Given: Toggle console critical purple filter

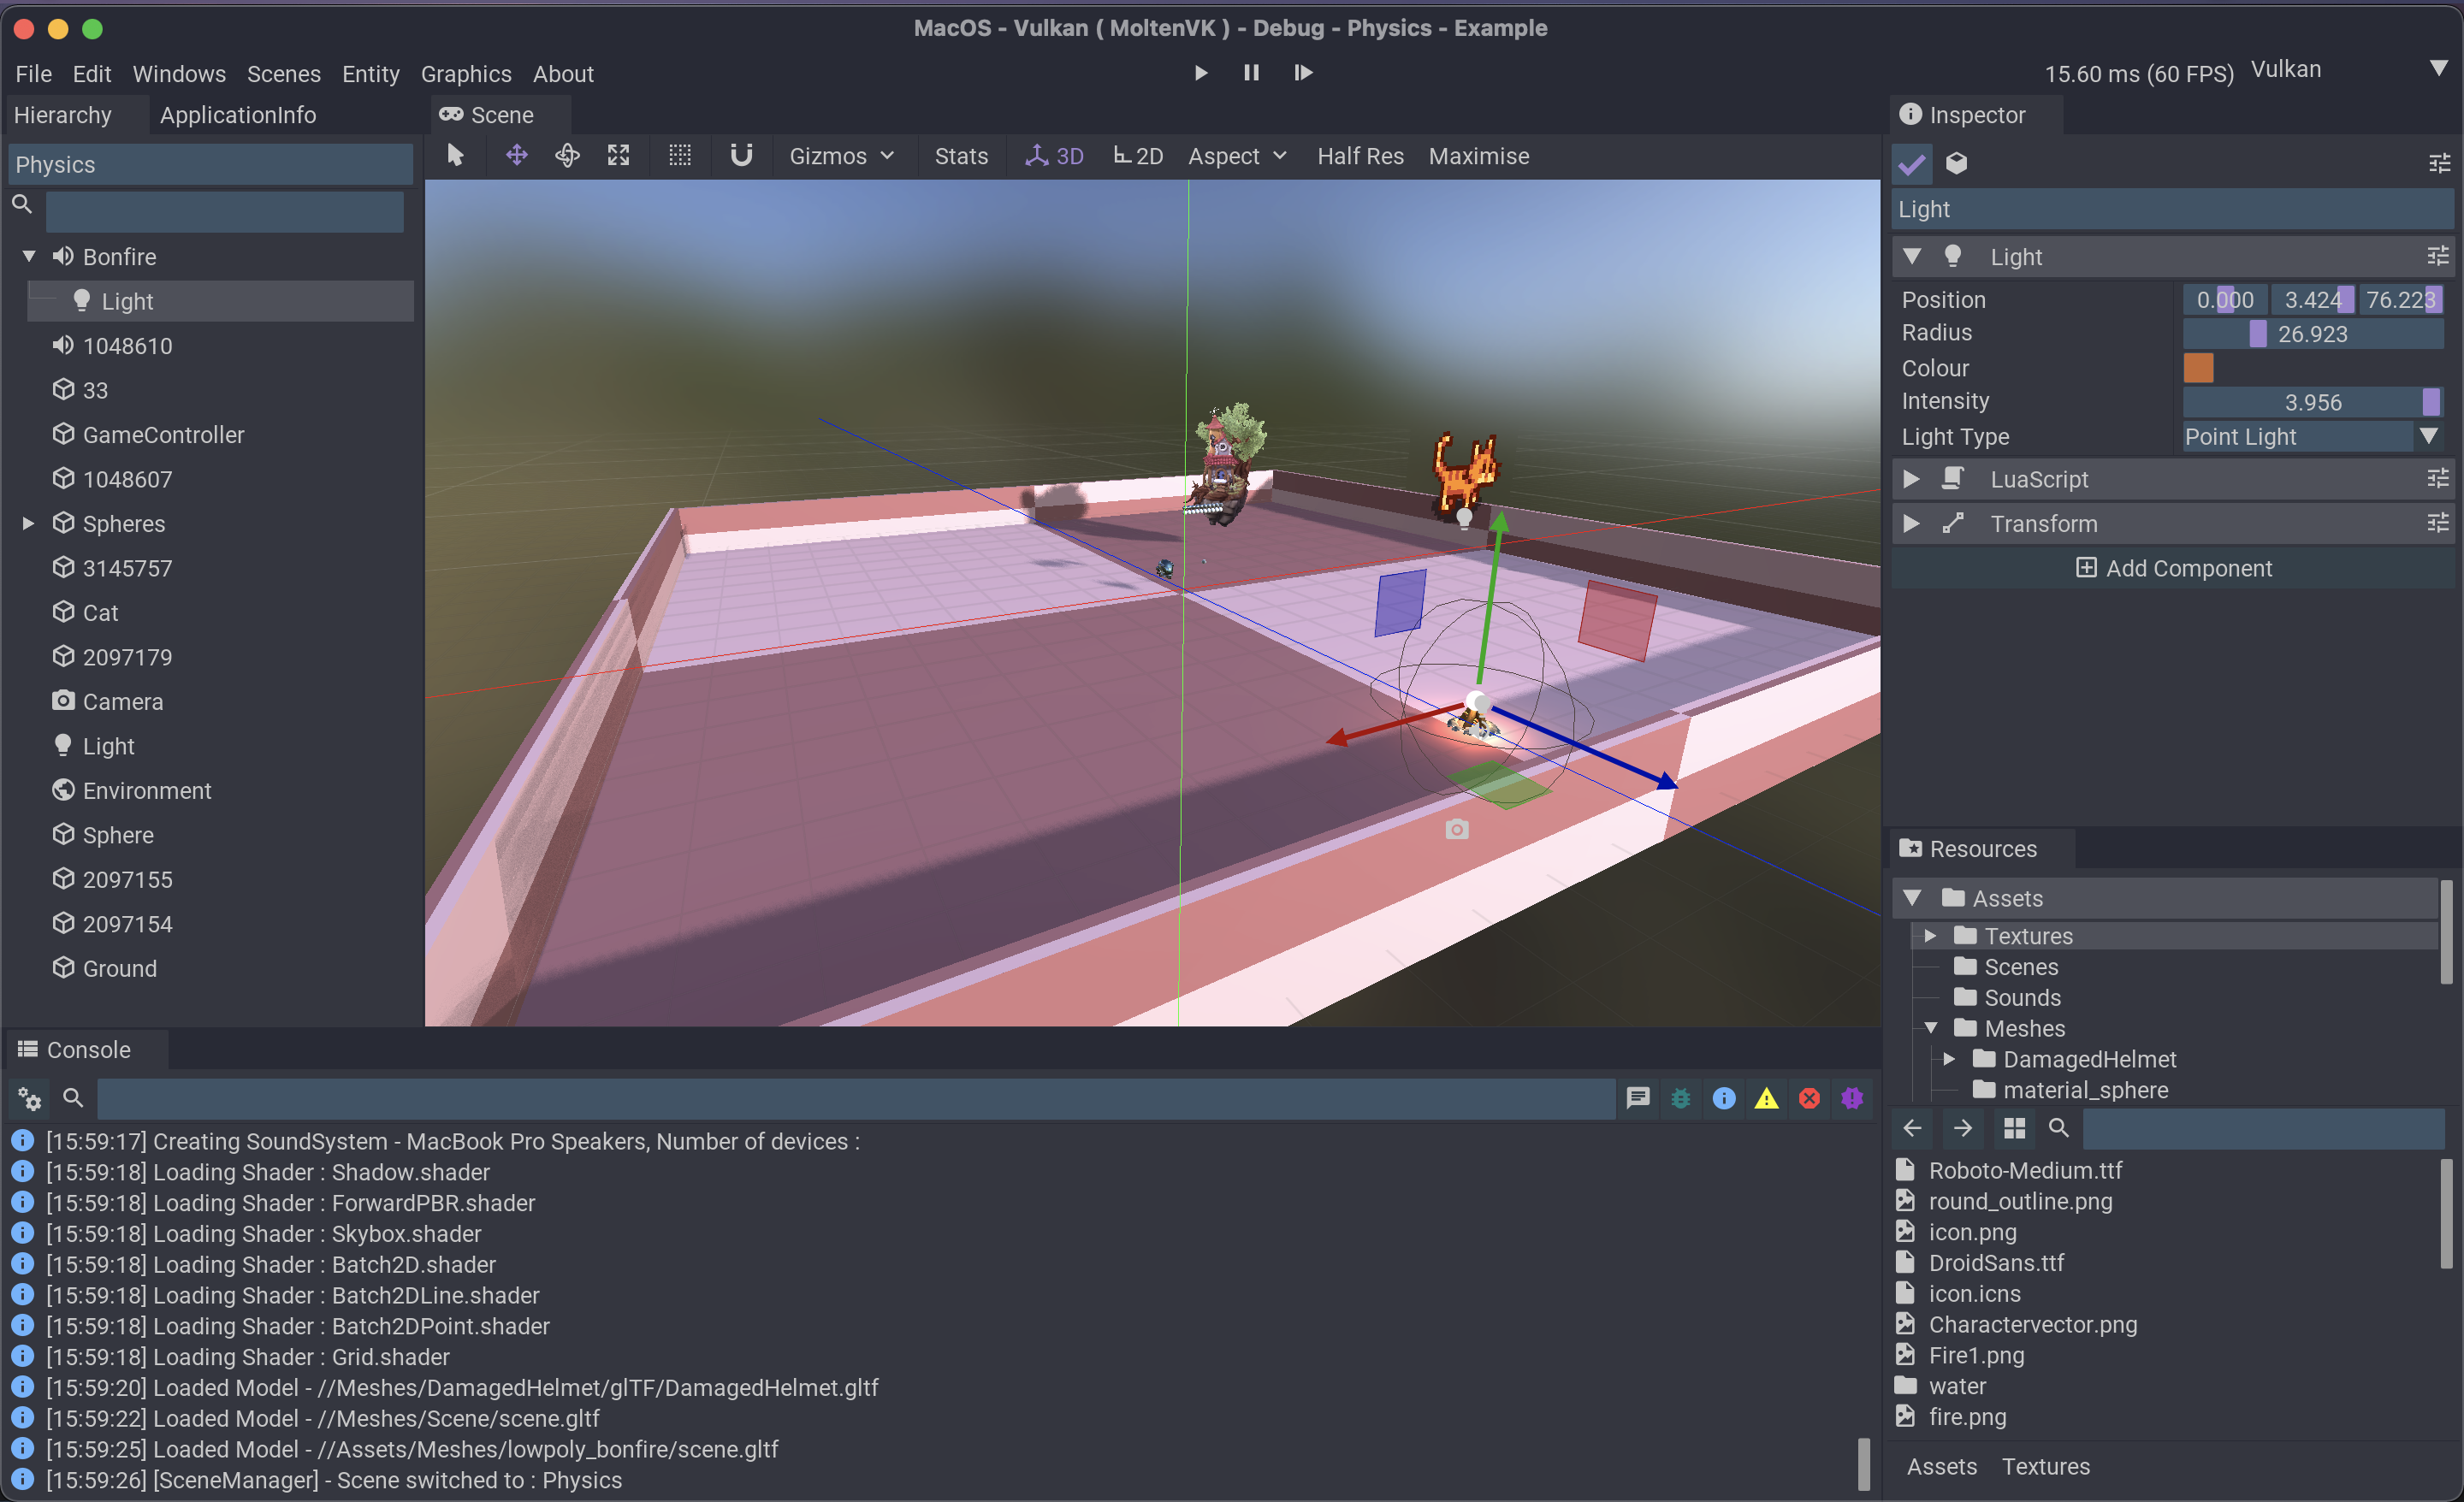Looking at the screenshot, I should [1852, 1098].
